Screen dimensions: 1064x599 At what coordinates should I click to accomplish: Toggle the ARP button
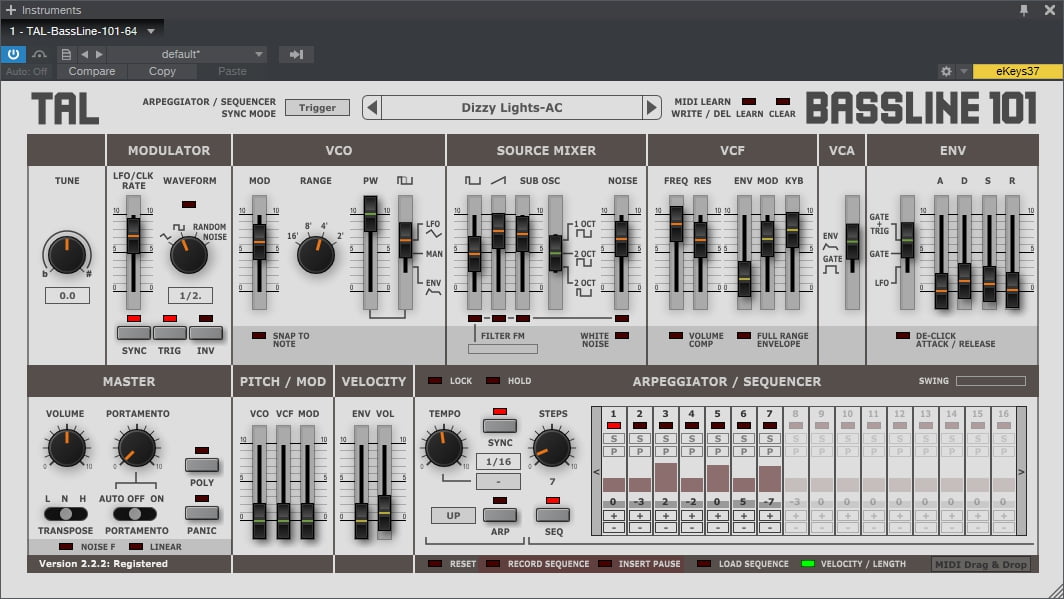click(x=499, y=515)
